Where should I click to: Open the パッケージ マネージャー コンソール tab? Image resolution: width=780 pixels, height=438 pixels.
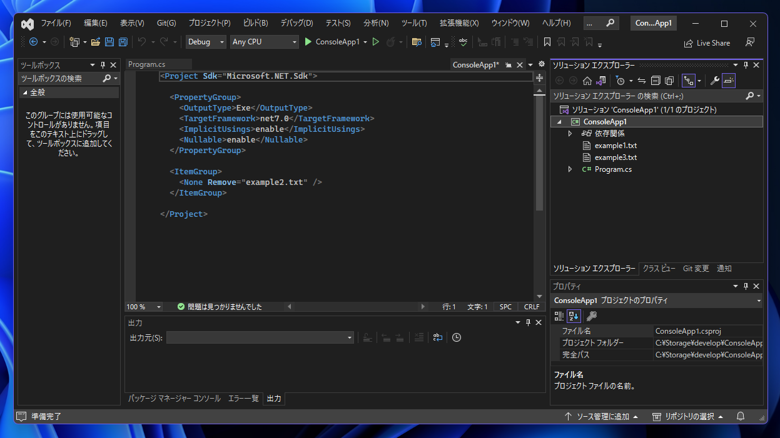tap(174, 398)
